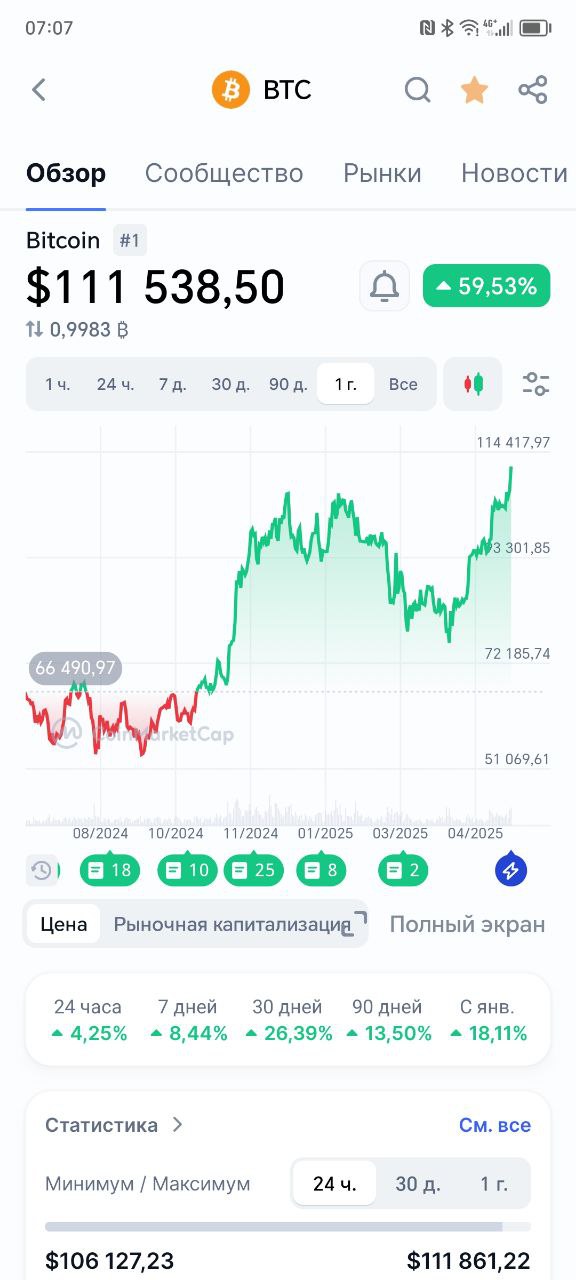Open the Рынки tab
Screen dimensions: 576x1280
click(382, 173)
